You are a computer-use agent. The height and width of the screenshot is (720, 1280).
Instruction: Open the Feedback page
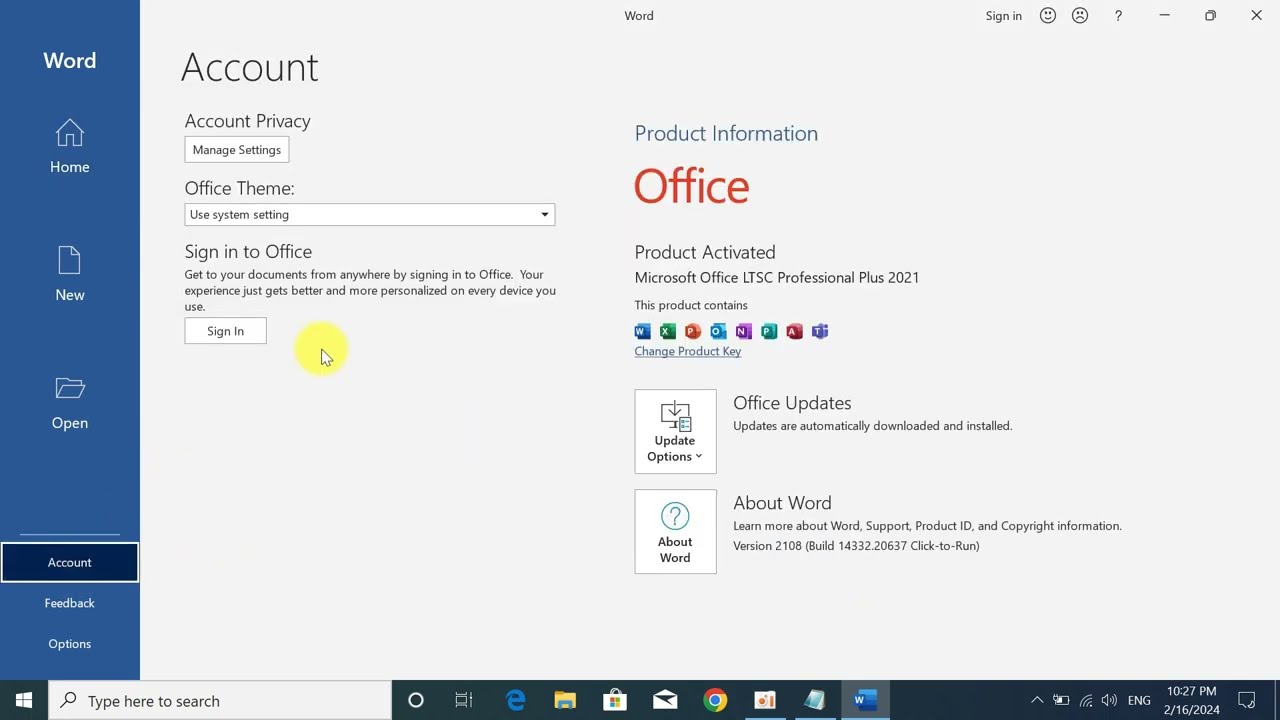pyautogui.click(x=69, y=603)
